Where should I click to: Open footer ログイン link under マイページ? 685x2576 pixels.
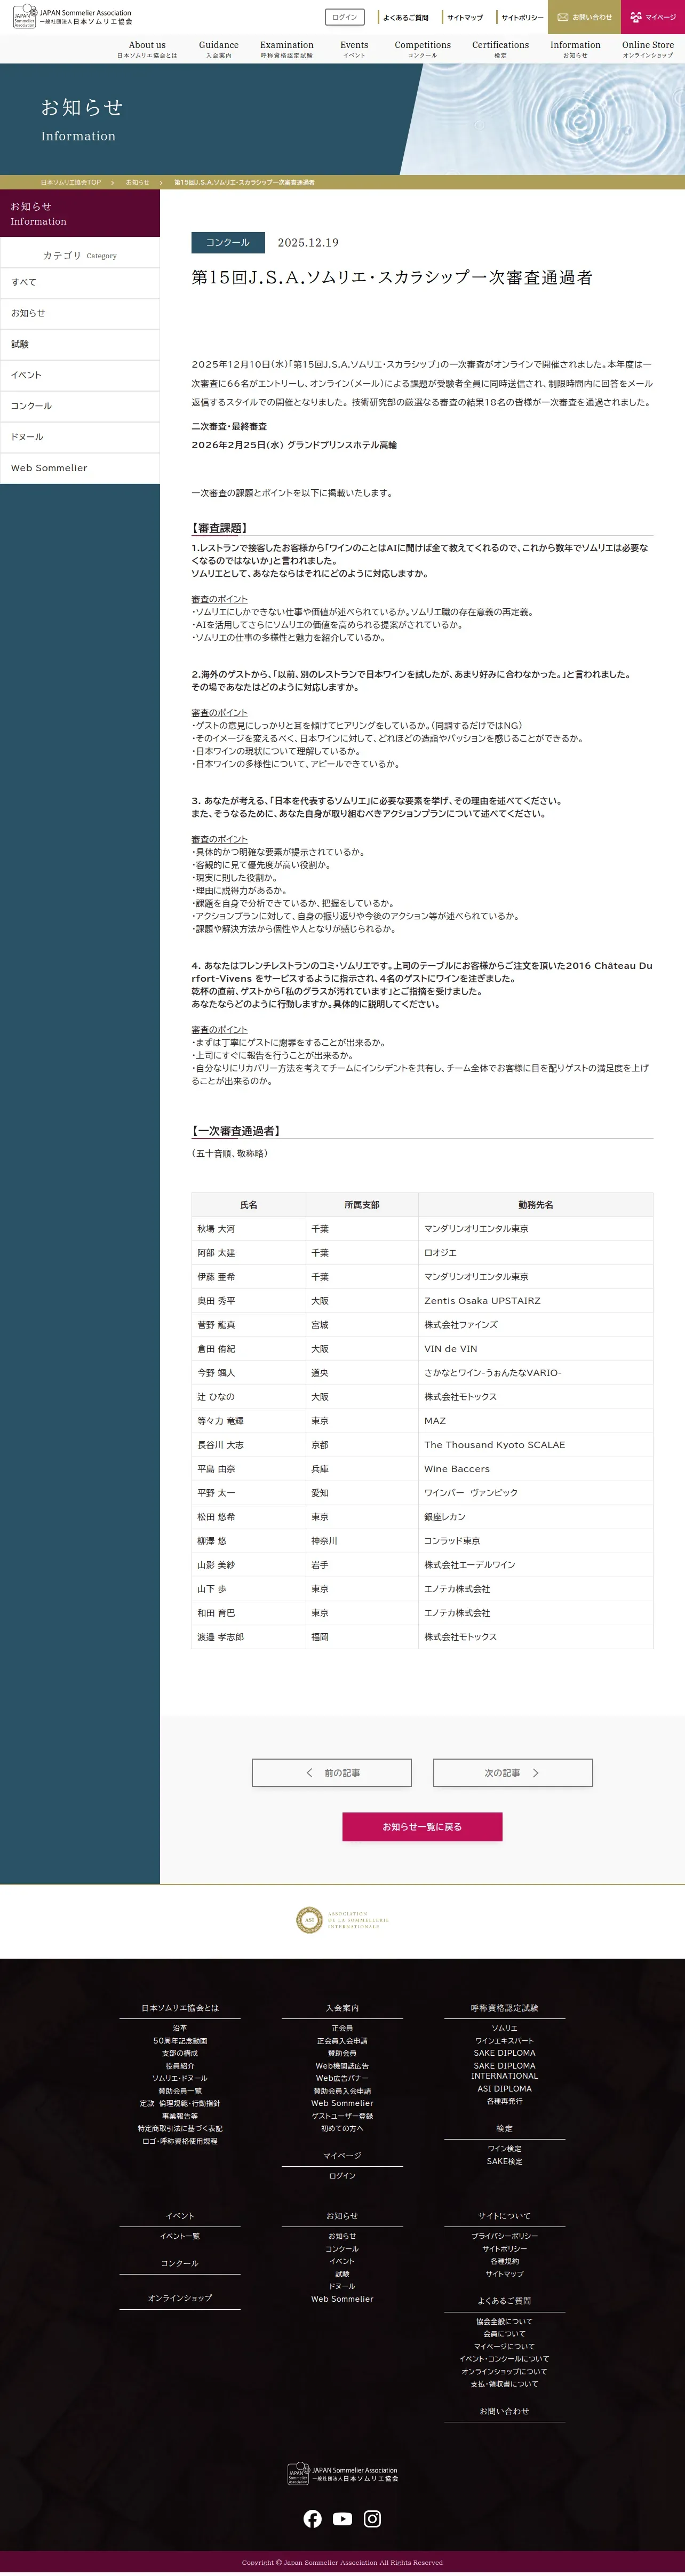[342, 2175]
